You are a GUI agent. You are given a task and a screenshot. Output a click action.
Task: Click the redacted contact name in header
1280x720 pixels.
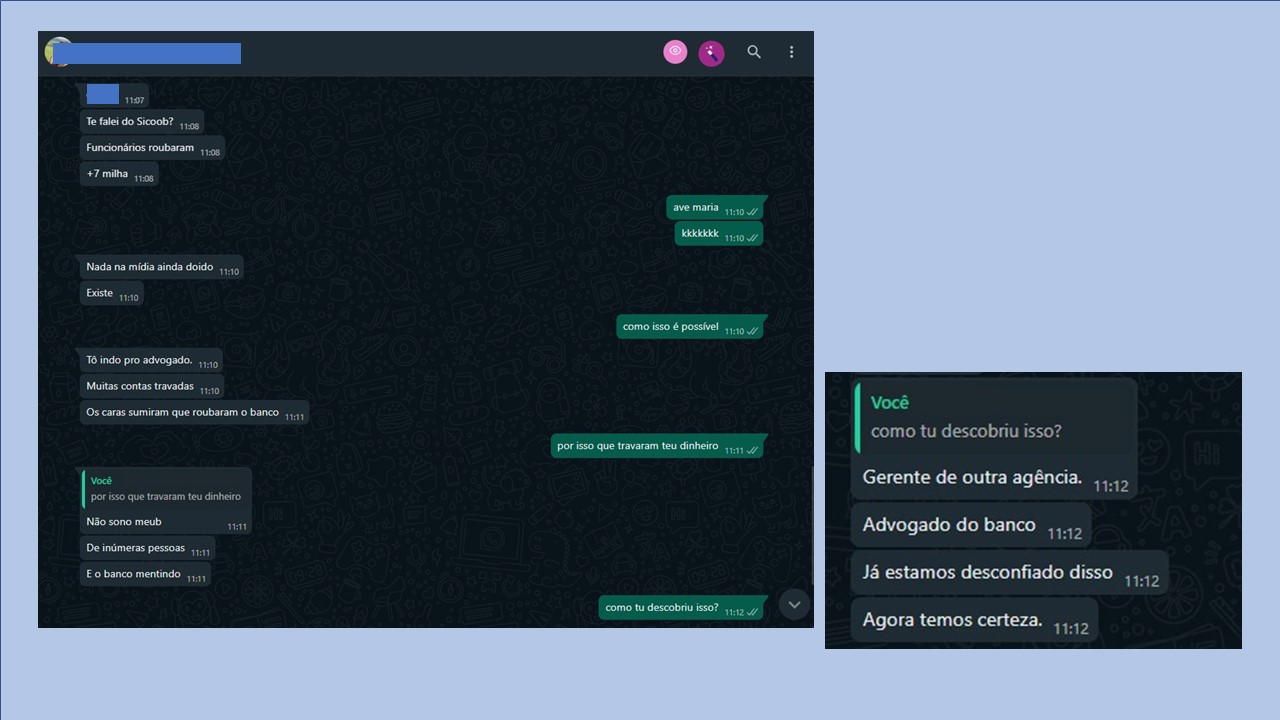coord(150,53)
